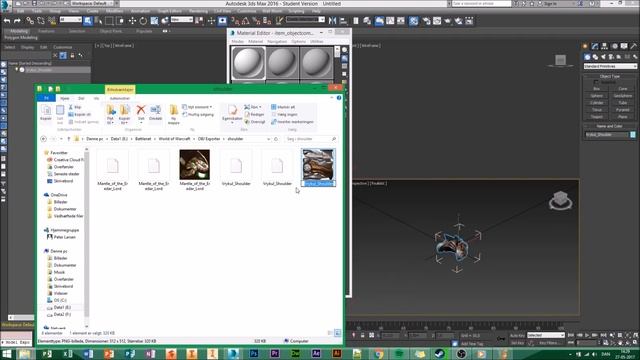Open the Workspace Default dropdown
640x360 pixels.
91,3
